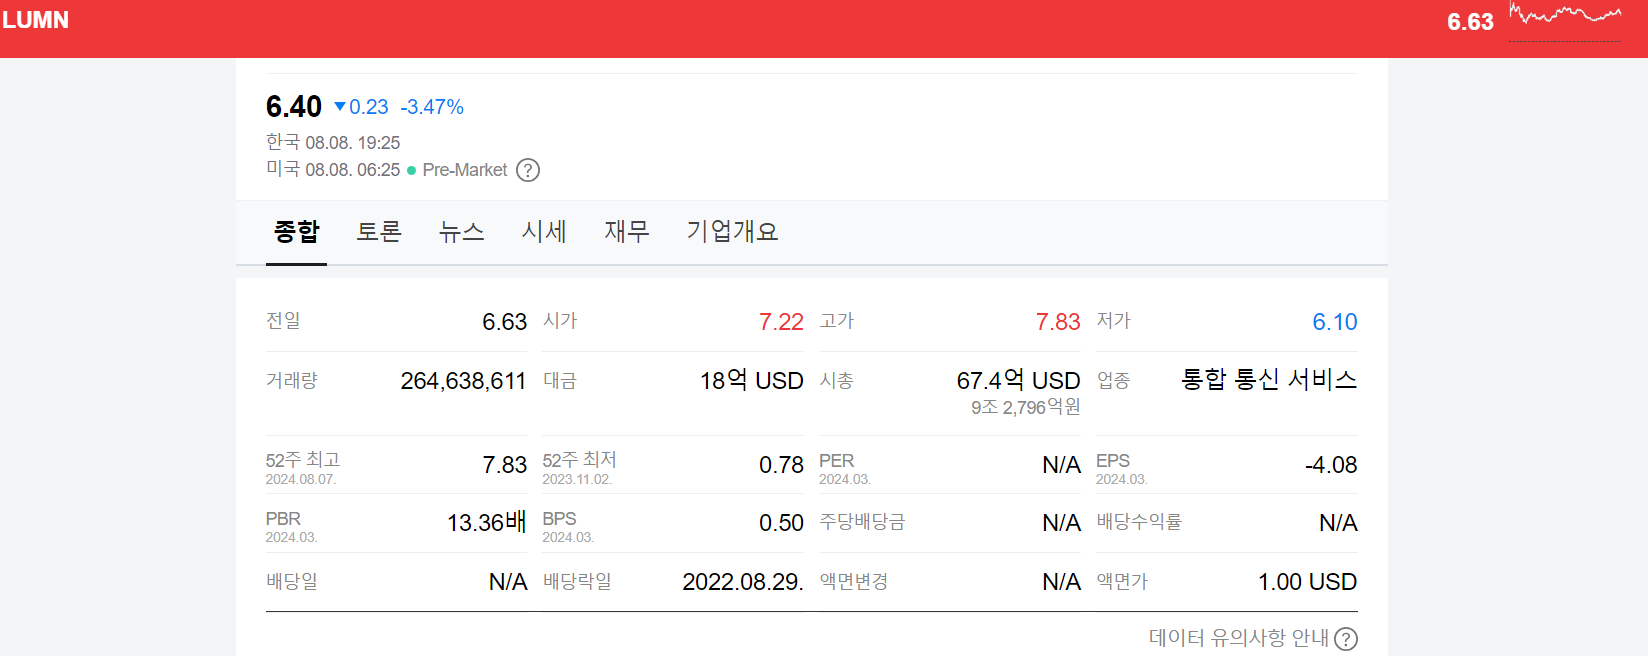
Task: Click the LUMN ticker in red header
Action: [35, 20]
